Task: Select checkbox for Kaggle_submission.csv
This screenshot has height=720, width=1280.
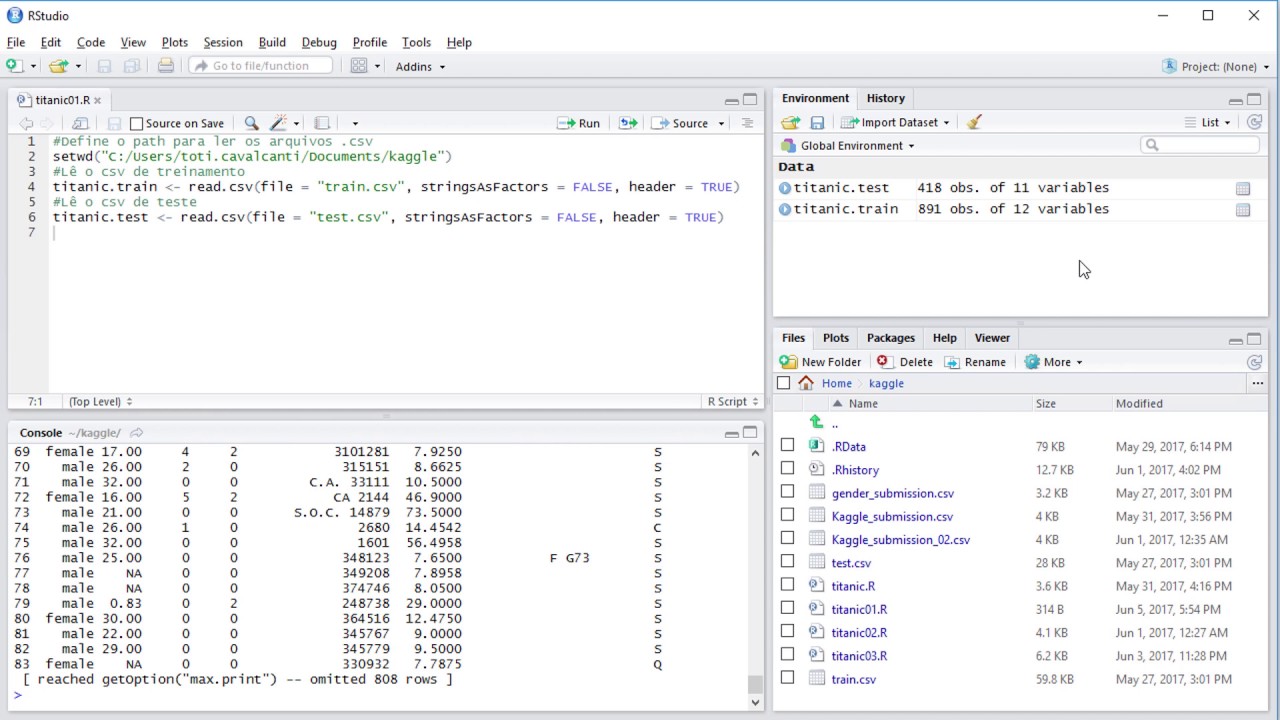Action: (788, 515)
